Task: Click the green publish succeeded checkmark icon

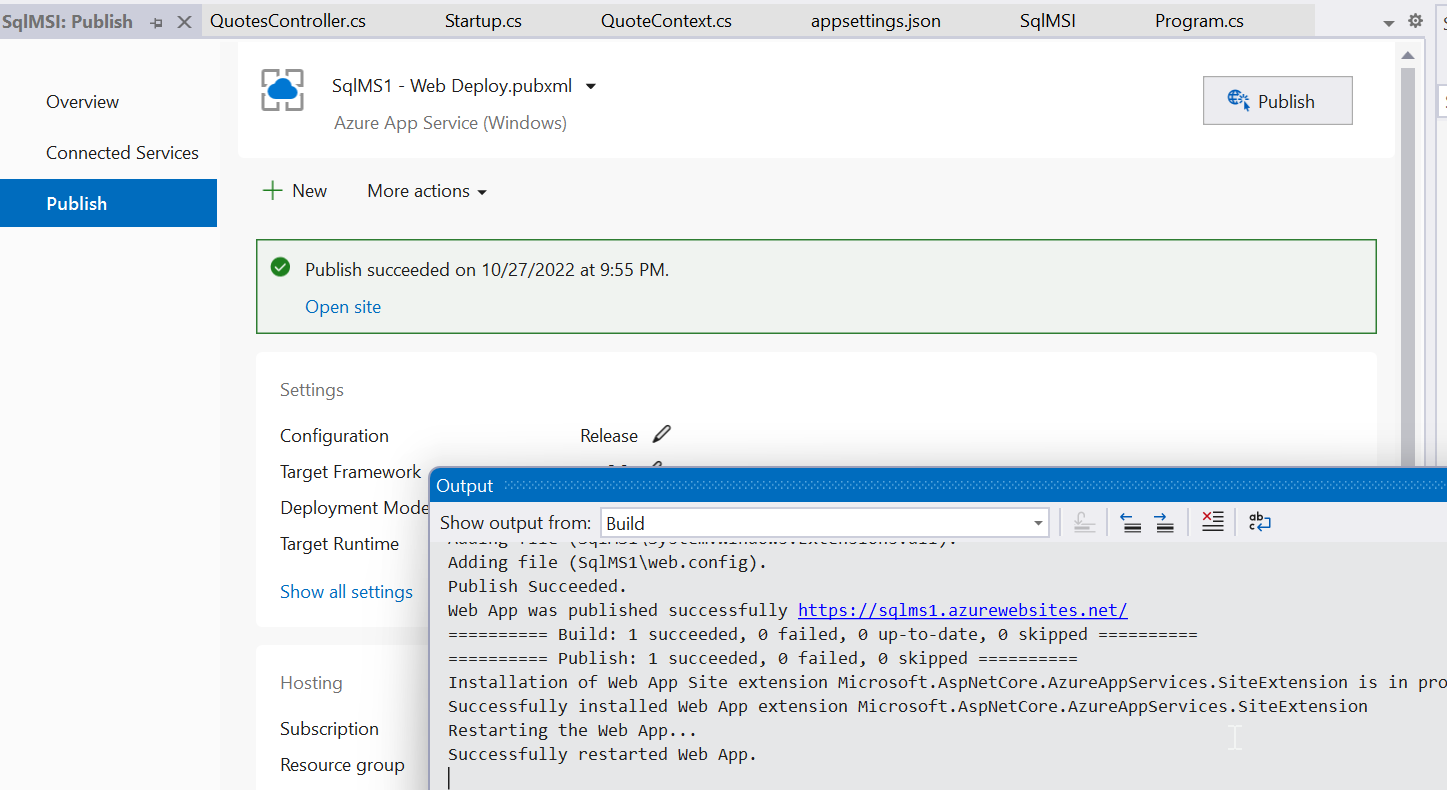Action: point(281,267)
